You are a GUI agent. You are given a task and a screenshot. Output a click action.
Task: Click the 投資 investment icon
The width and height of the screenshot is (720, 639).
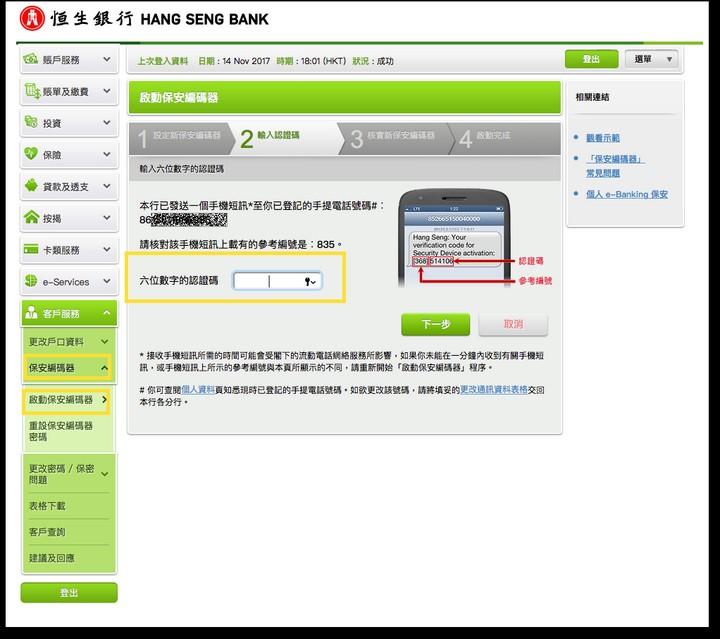click(32, 123)
